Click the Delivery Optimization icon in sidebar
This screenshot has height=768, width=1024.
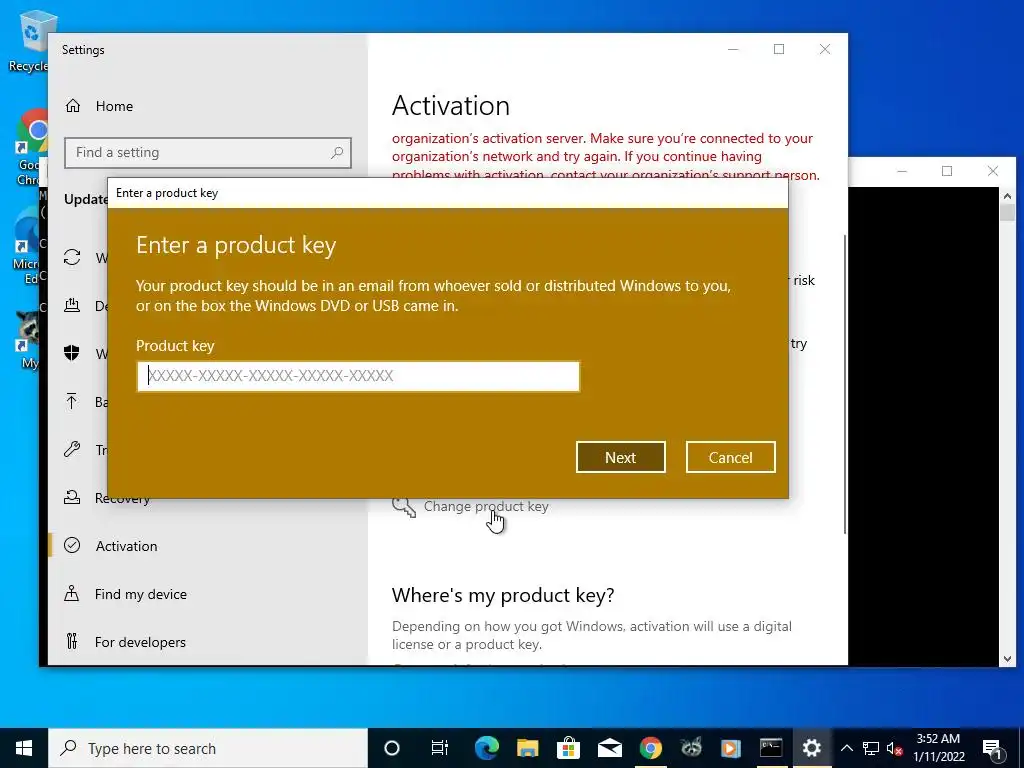click(72, 305)
